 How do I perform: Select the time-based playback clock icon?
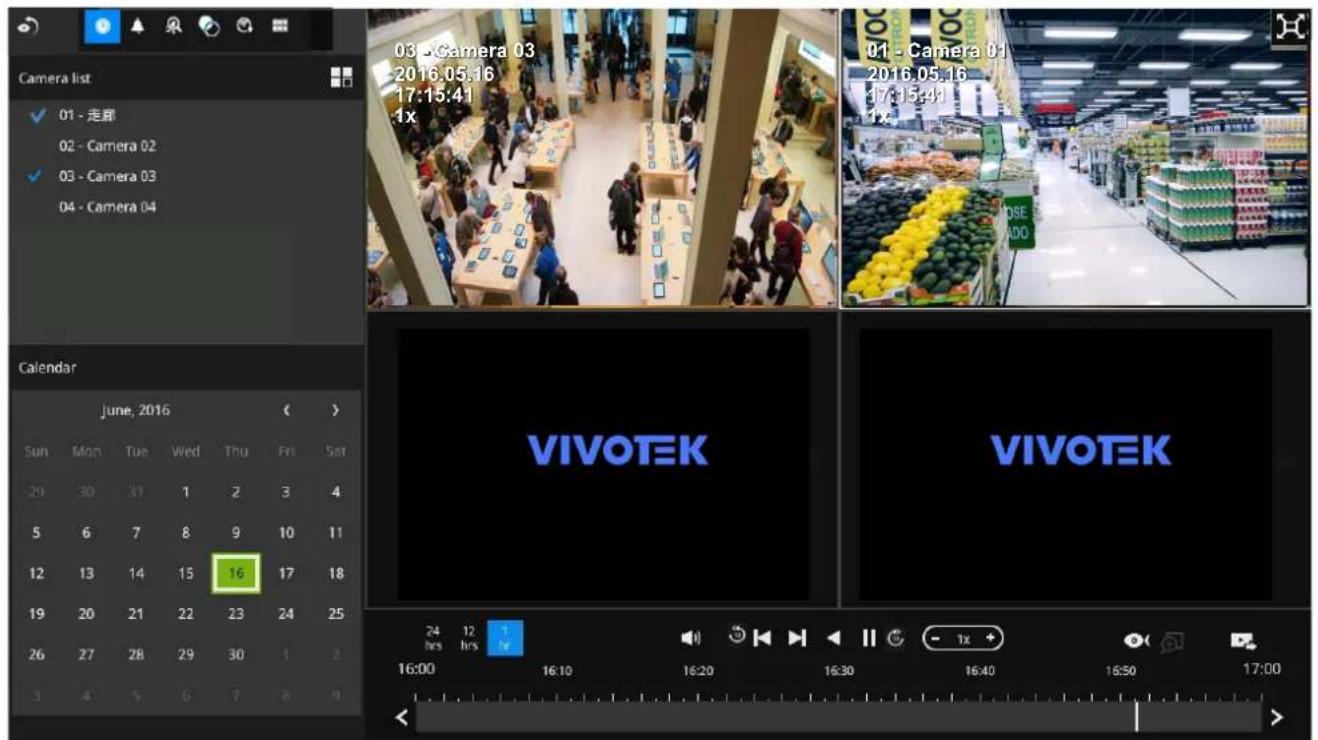(x=102, y=26)
